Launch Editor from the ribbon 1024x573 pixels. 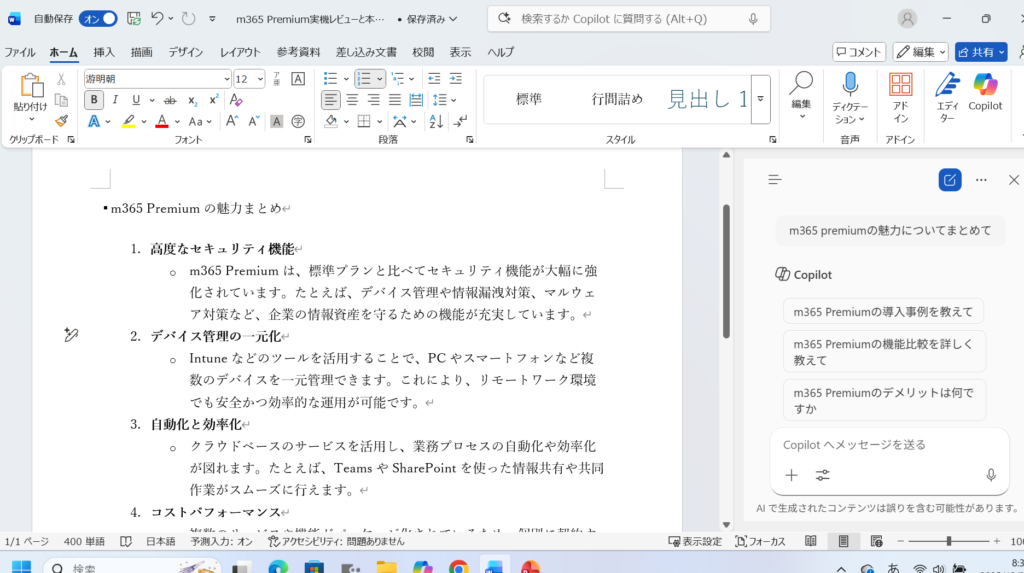[947, 98]
